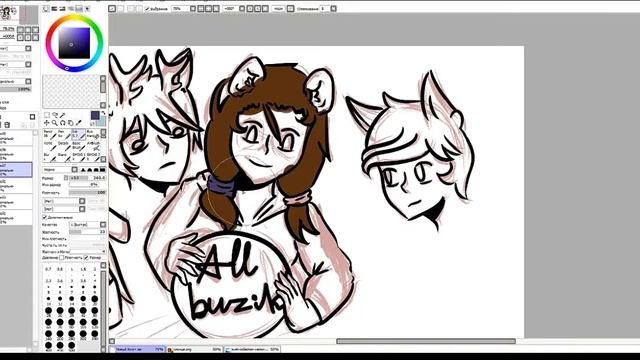Click the flip view button in top toolbar
Screen dimensions: 640x360
(290, 9)
